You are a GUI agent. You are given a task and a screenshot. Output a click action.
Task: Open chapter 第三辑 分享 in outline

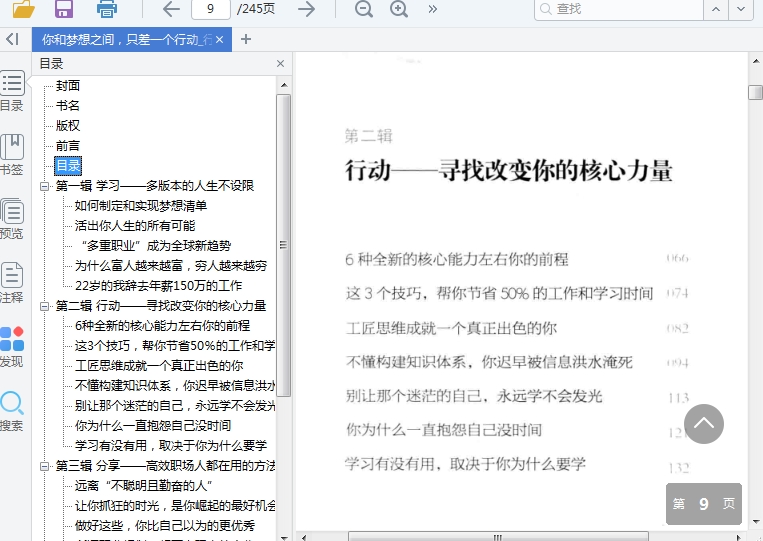(x=165, y=466)
